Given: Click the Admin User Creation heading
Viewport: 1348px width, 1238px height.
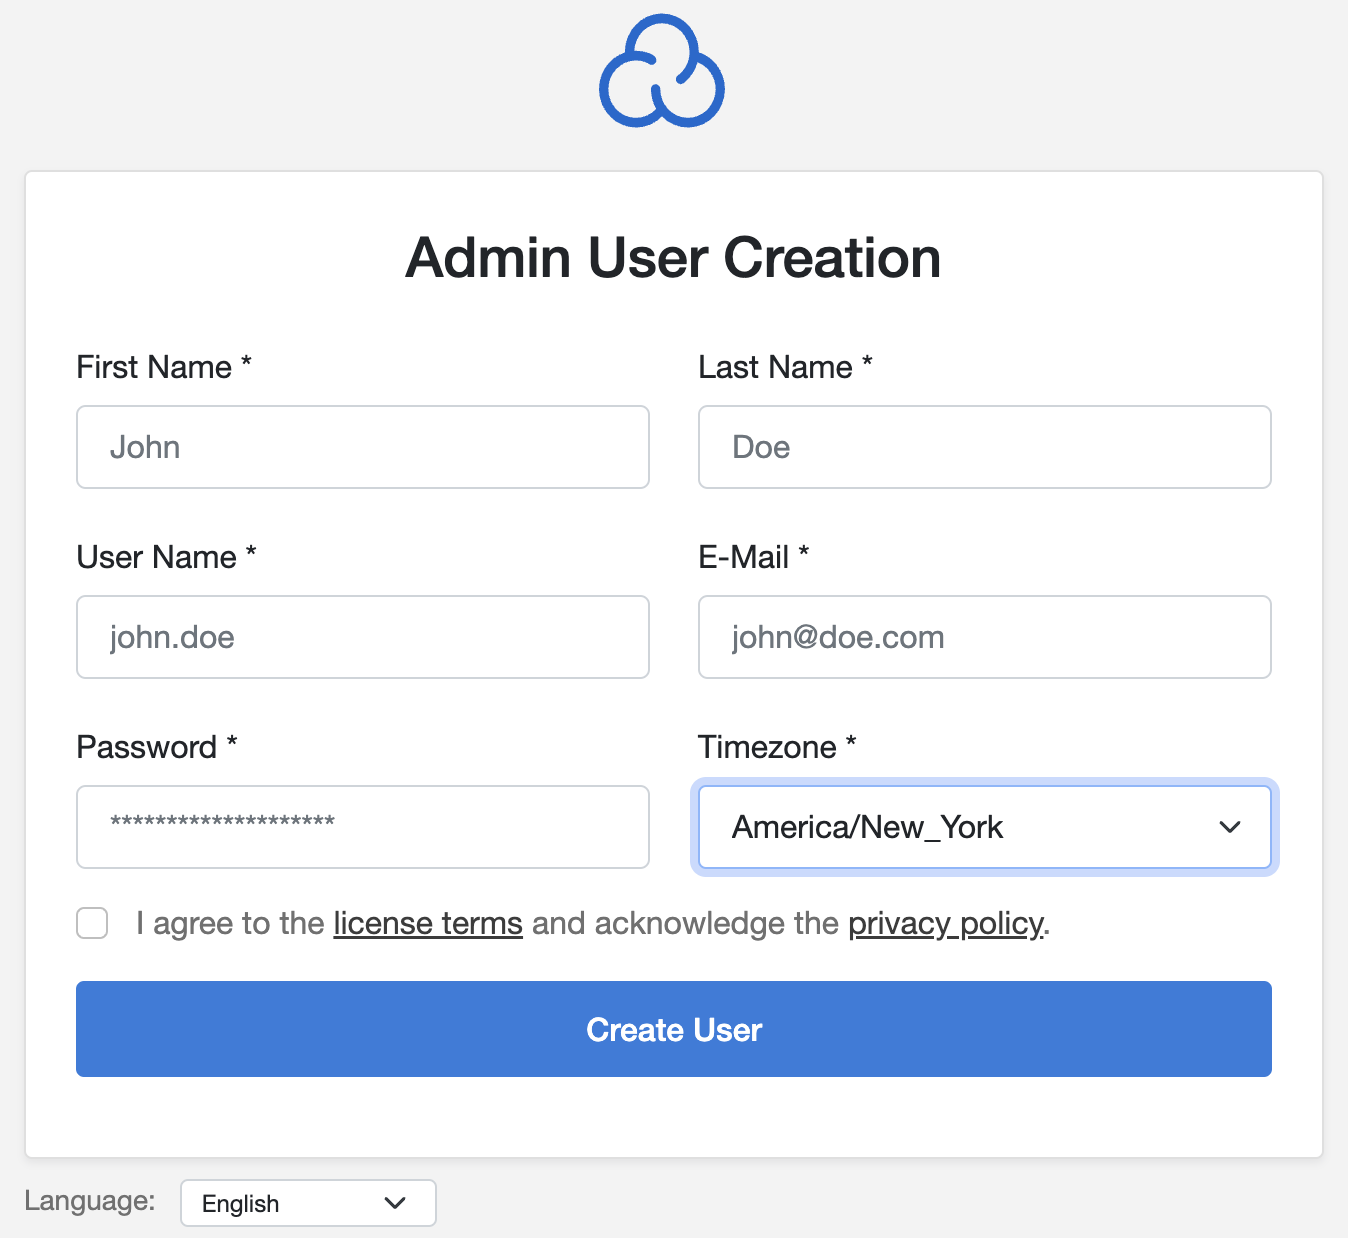Looking at the screenshot, I should (673, 258).
